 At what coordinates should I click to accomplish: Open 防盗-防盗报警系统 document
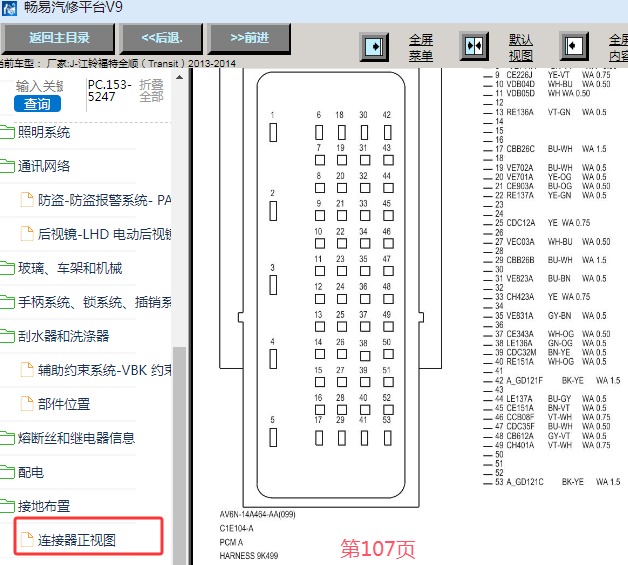point(104,200)
